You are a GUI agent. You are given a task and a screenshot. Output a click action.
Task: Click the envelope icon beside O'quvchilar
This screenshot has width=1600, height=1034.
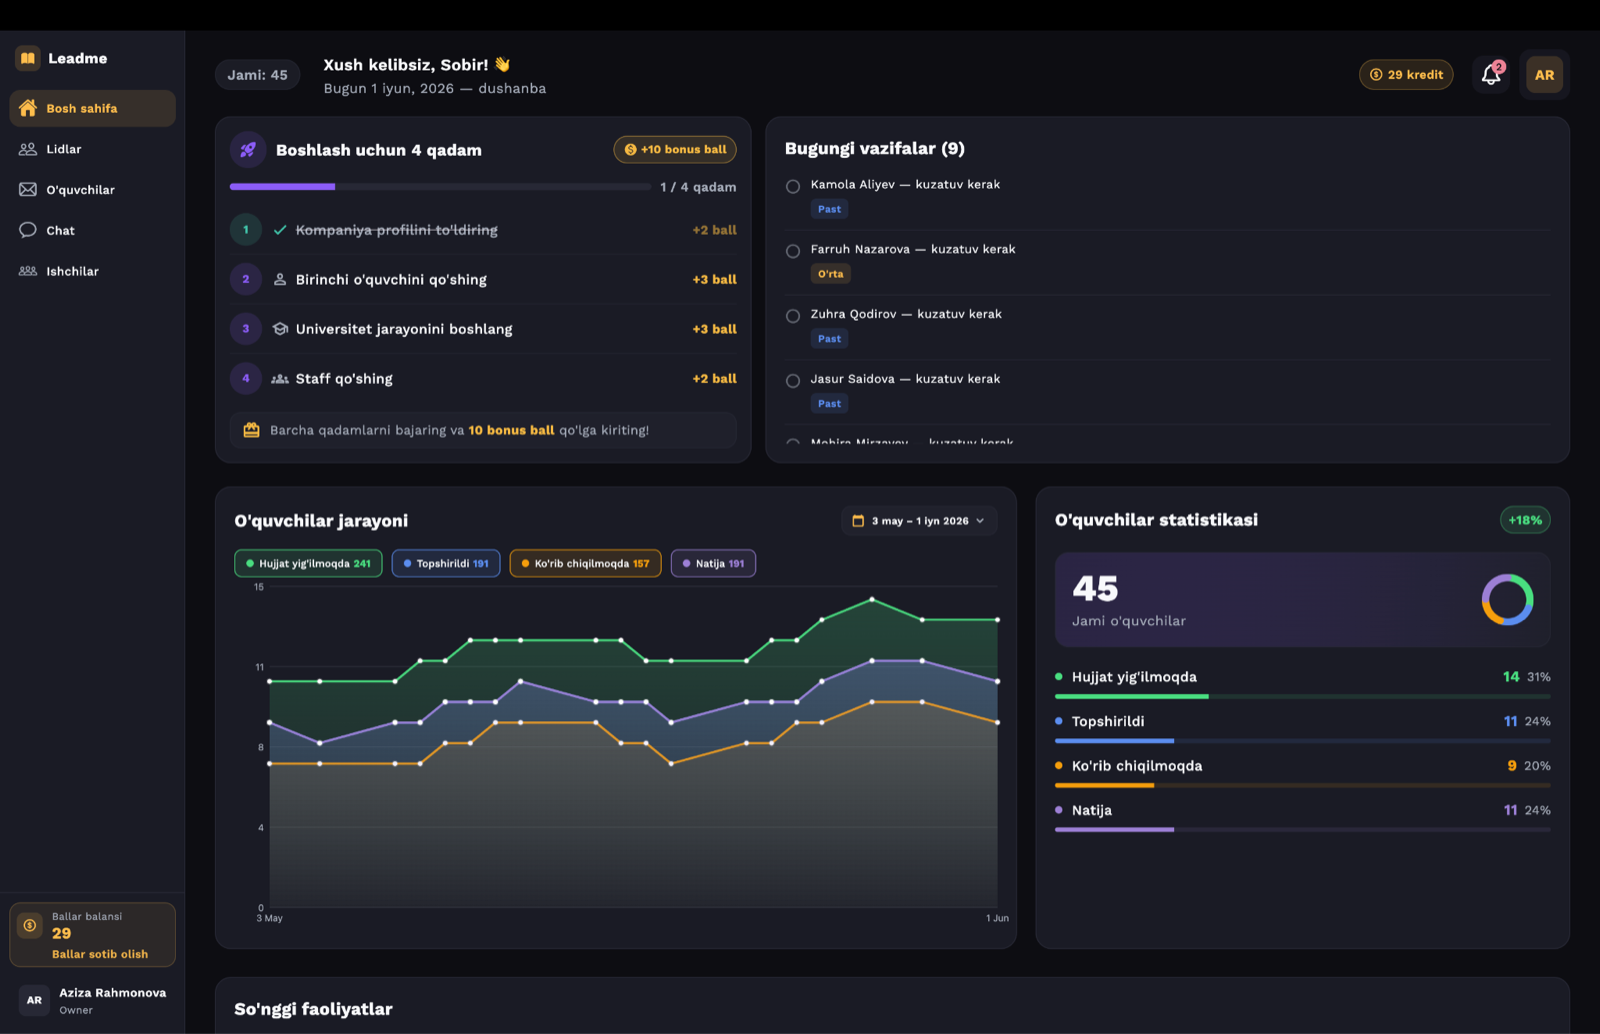click(x=28, y=189)
